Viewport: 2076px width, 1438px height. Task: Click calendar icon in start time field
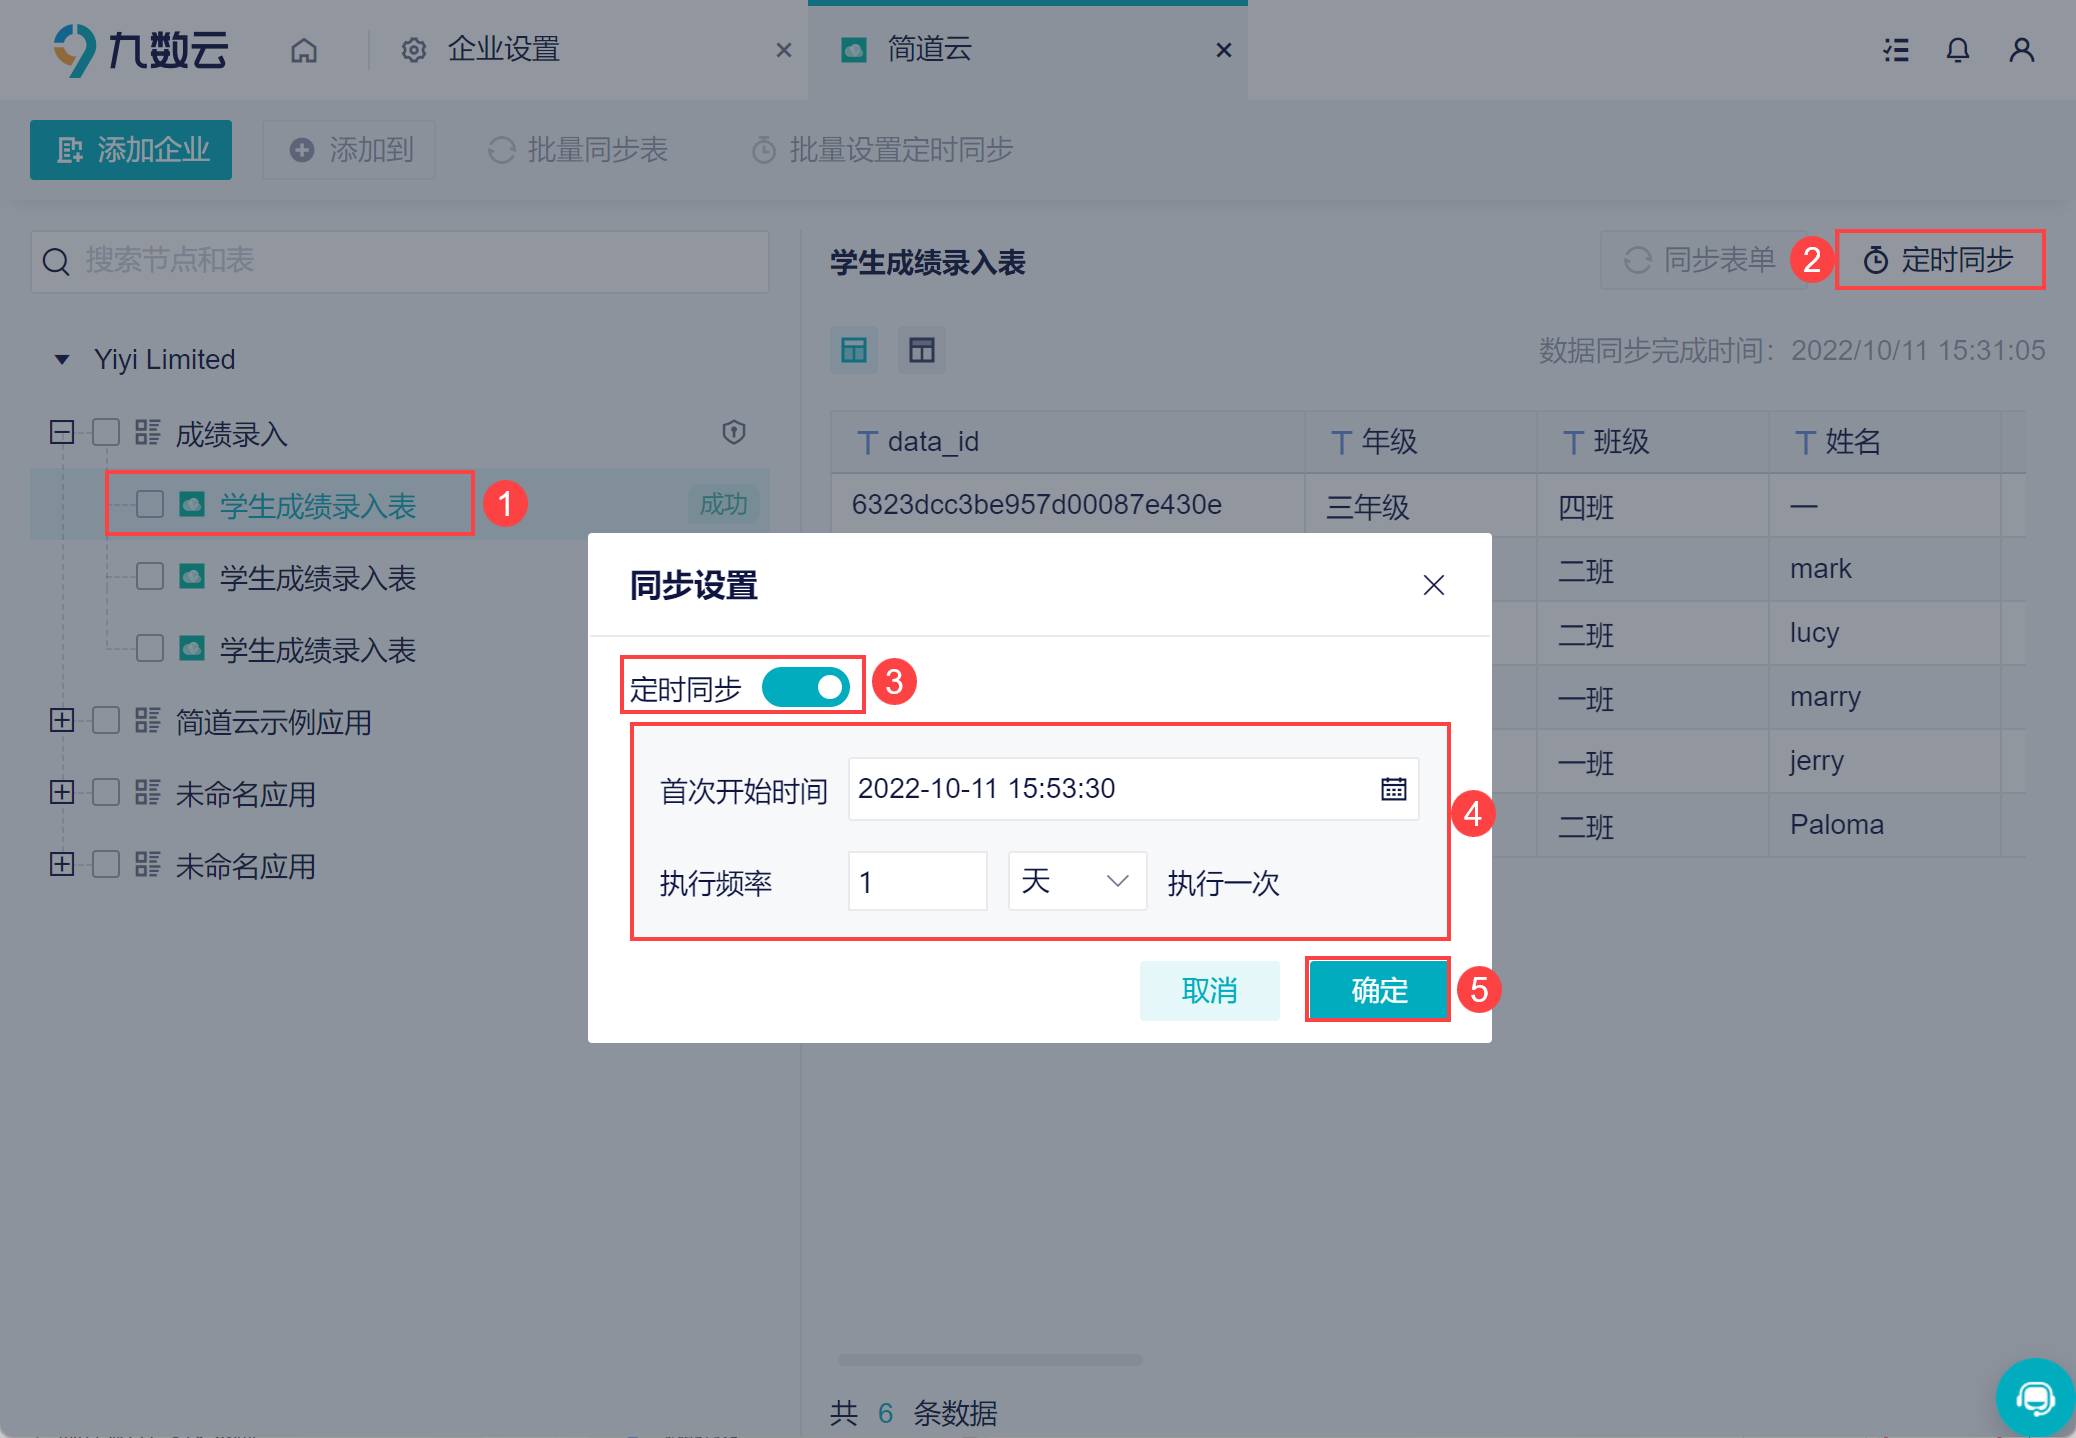(x=1393, y=789)
